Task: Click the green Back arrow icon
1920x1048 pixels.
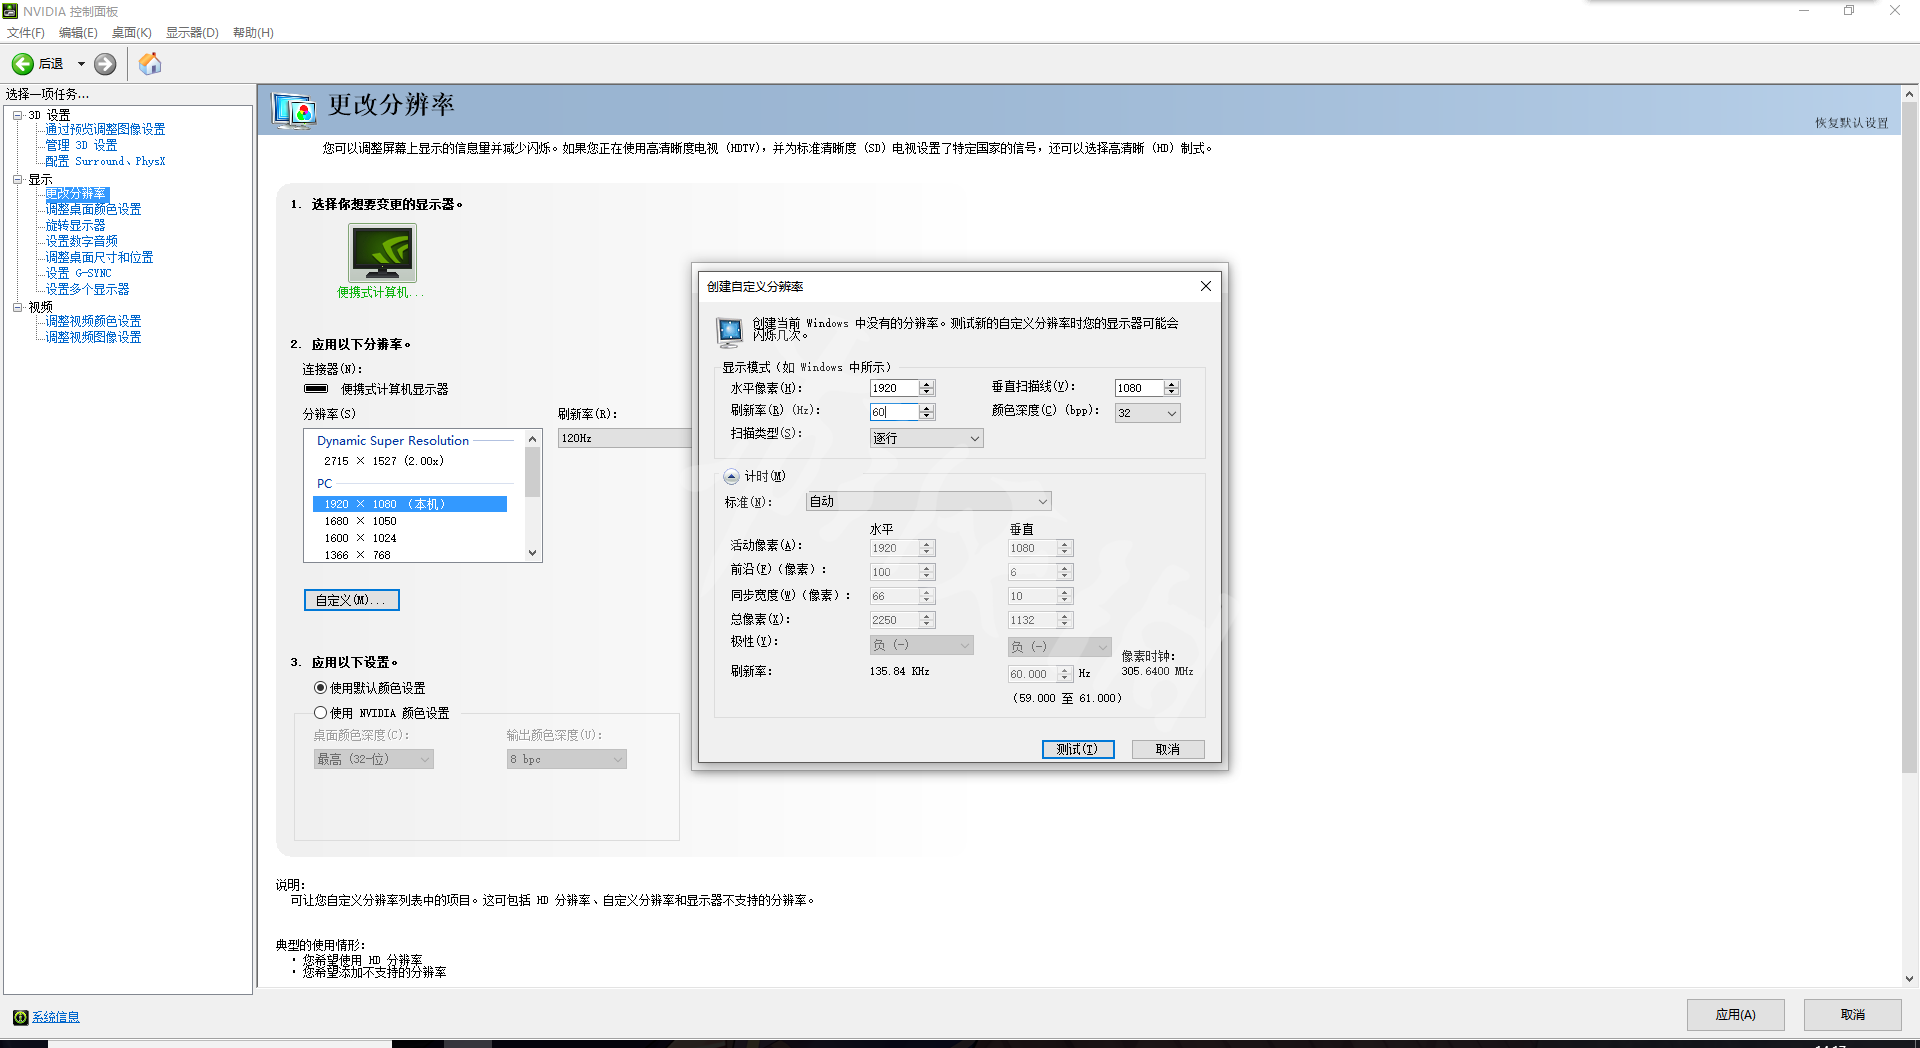Action: click(22, 64)
